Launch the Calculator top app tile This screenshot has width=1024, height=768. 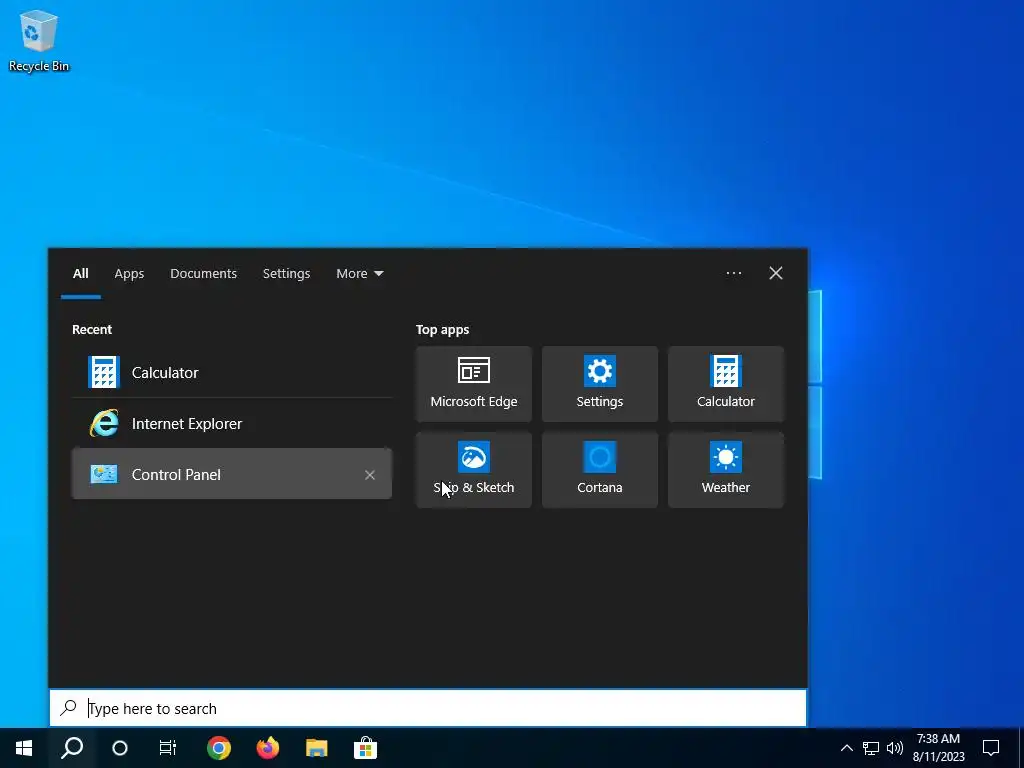click(x=726, y=384)
